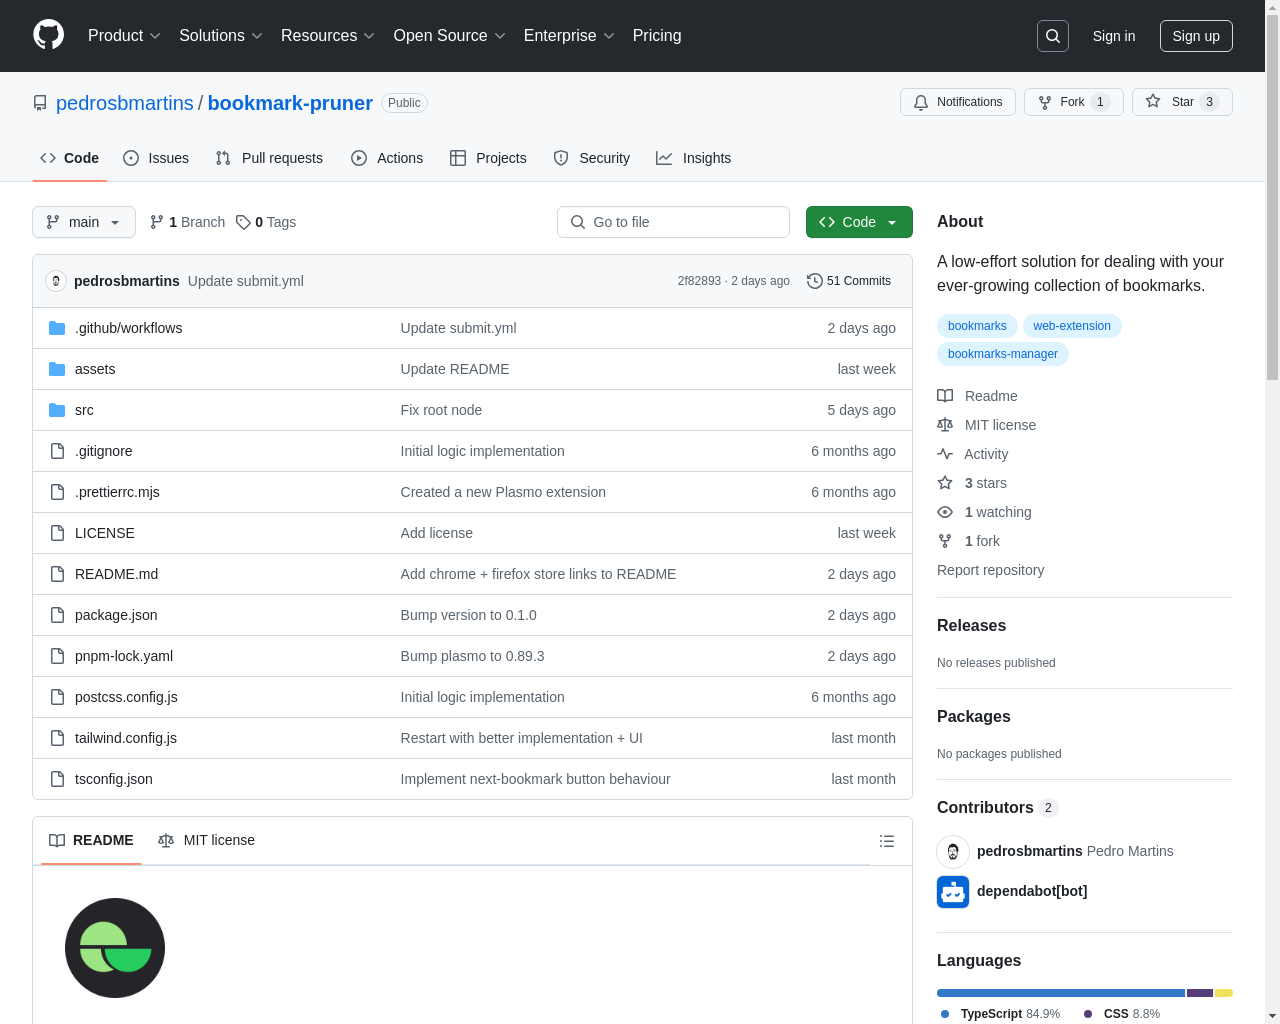1280x1024 pixels.
Task: Open the README.md file
Action: click(x=116, y=574)
